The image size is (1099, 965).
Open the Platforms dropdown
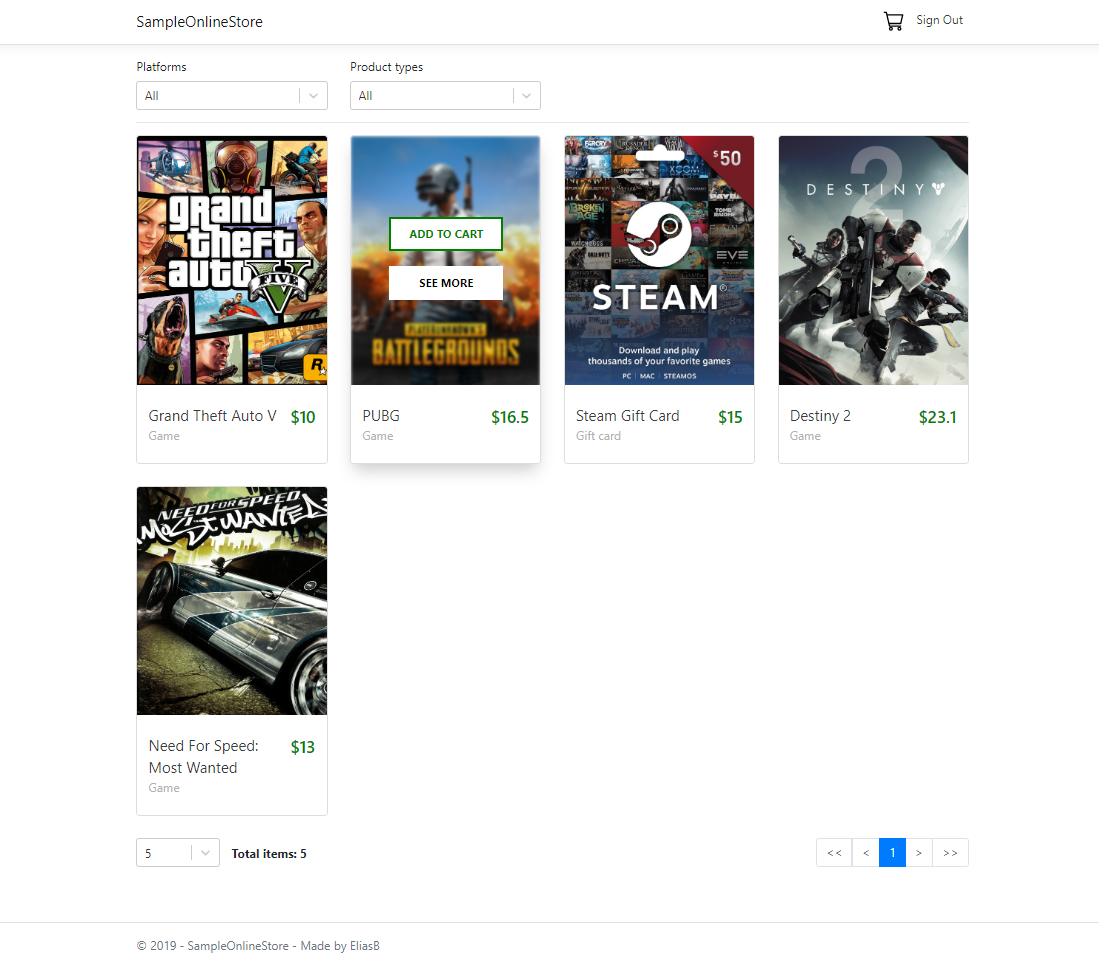232,95
